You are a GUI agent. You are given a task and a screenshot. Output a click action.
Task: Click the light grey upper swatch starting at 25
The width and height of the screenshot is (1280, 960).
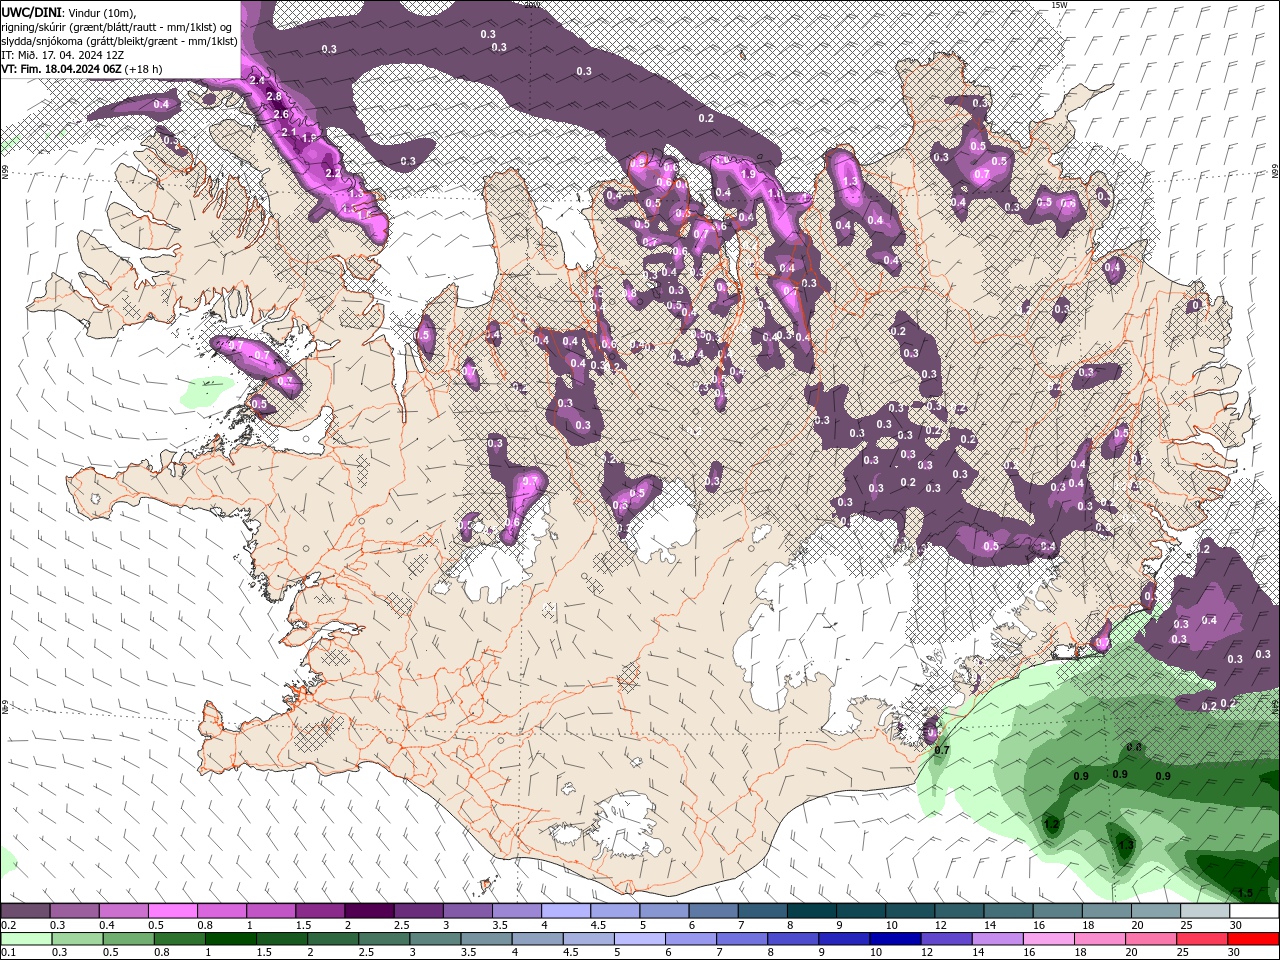(x=1205, y=911)
